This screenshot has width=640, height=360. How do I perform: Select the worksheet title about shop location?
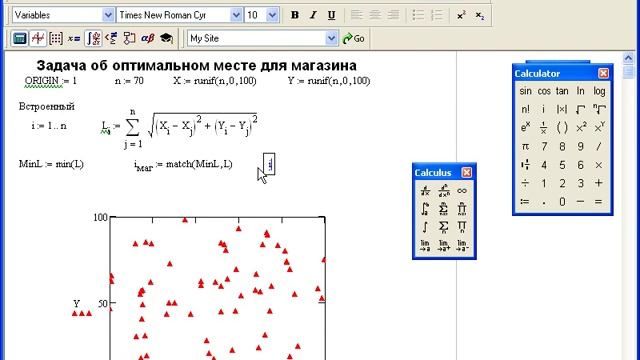(x=196, y=65)
